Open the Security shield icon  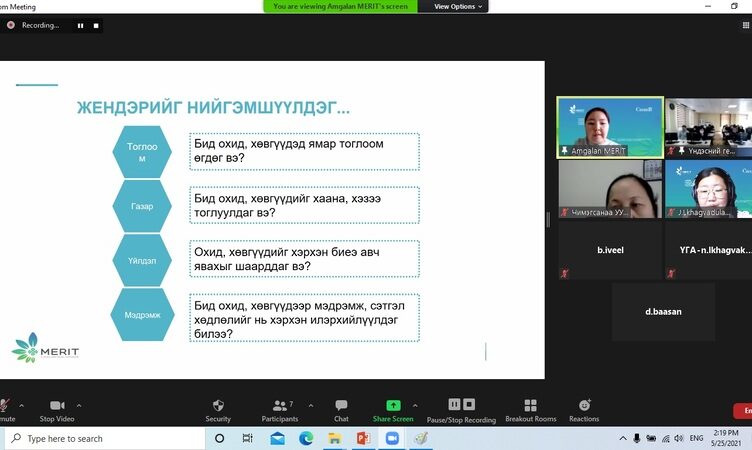(218, 405)
